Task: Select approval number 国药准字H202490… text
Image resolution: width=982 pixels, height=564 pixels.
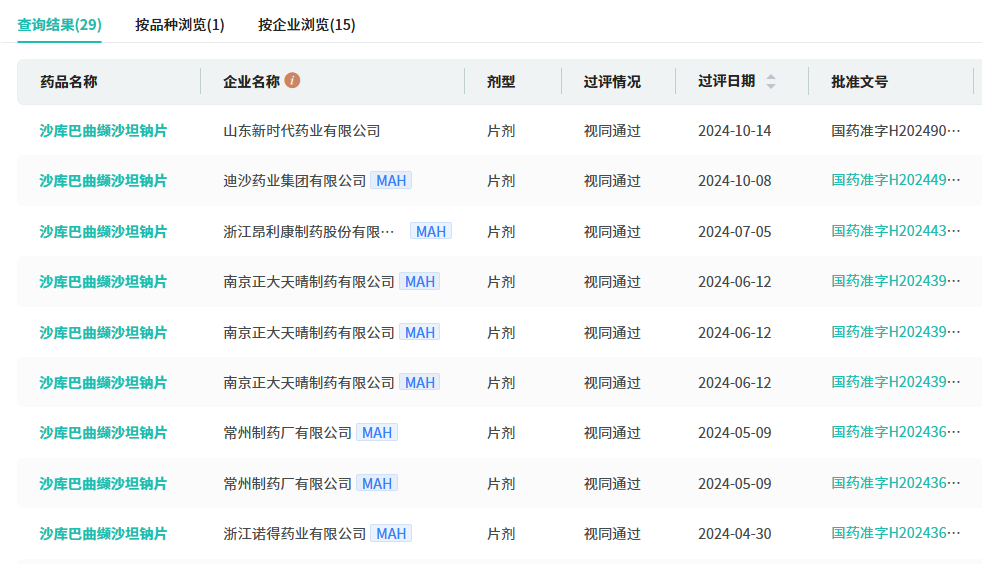Action: pyautogui.click(x=896, y=131)
